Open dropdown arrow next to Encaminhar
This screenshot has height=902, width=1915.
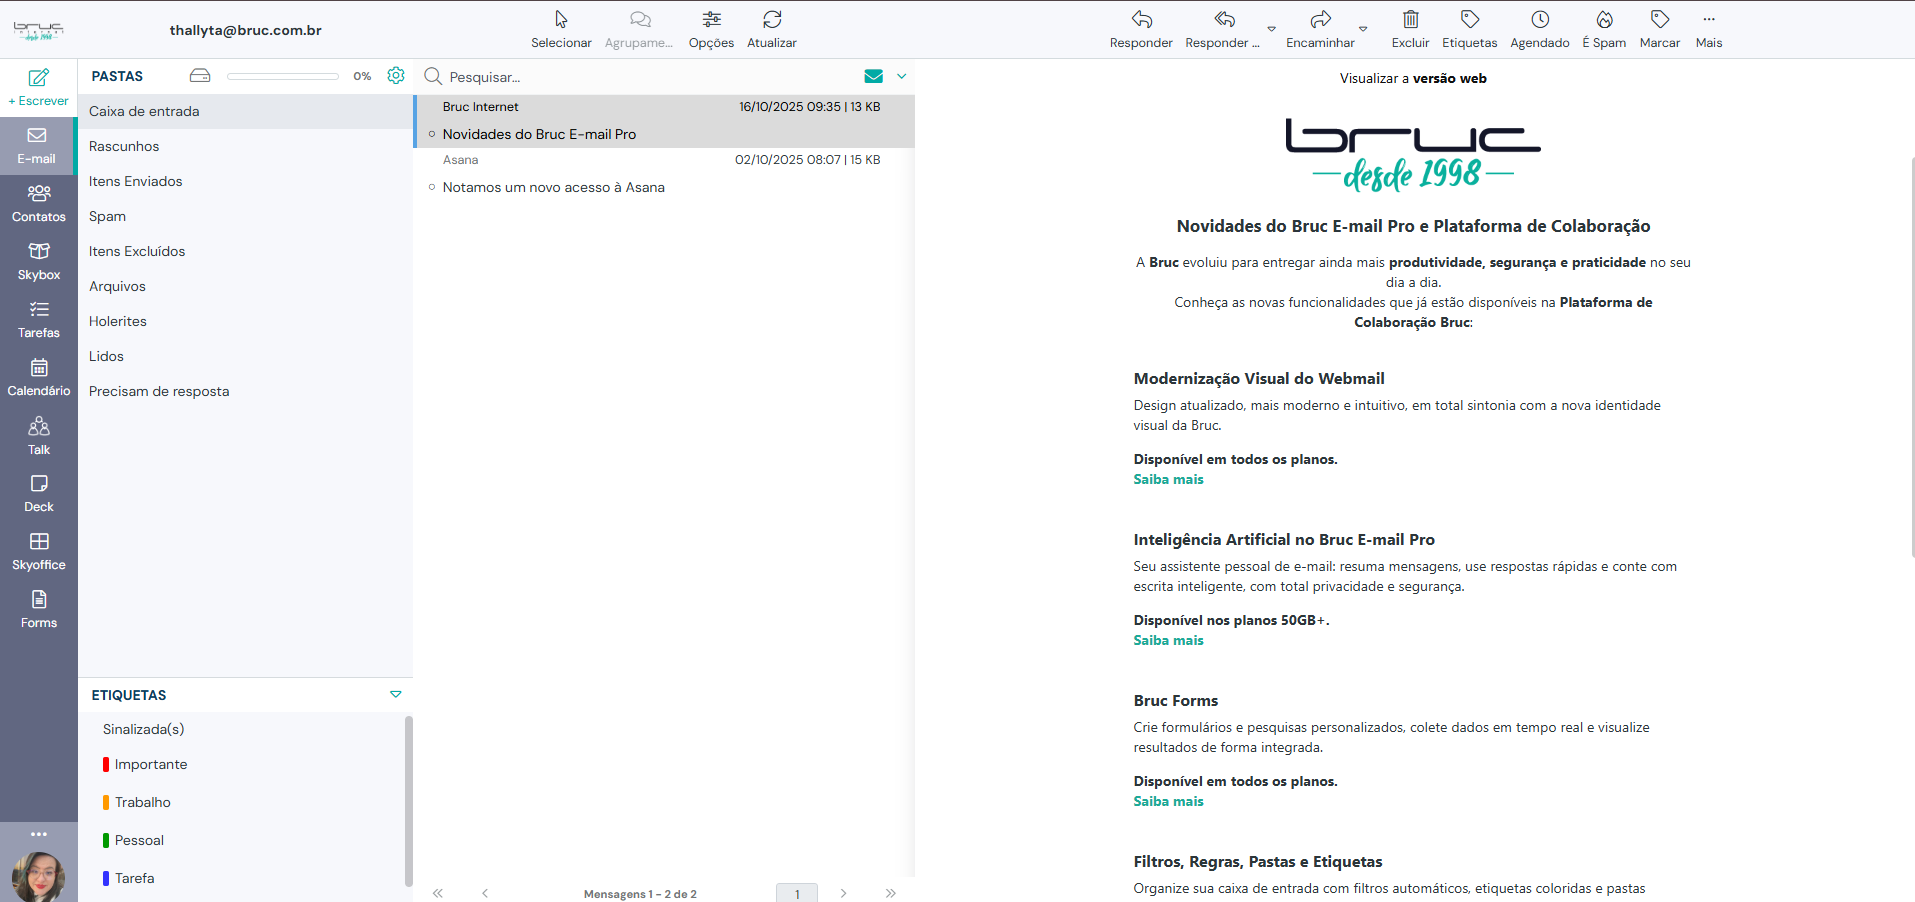tap(1363, 29)
